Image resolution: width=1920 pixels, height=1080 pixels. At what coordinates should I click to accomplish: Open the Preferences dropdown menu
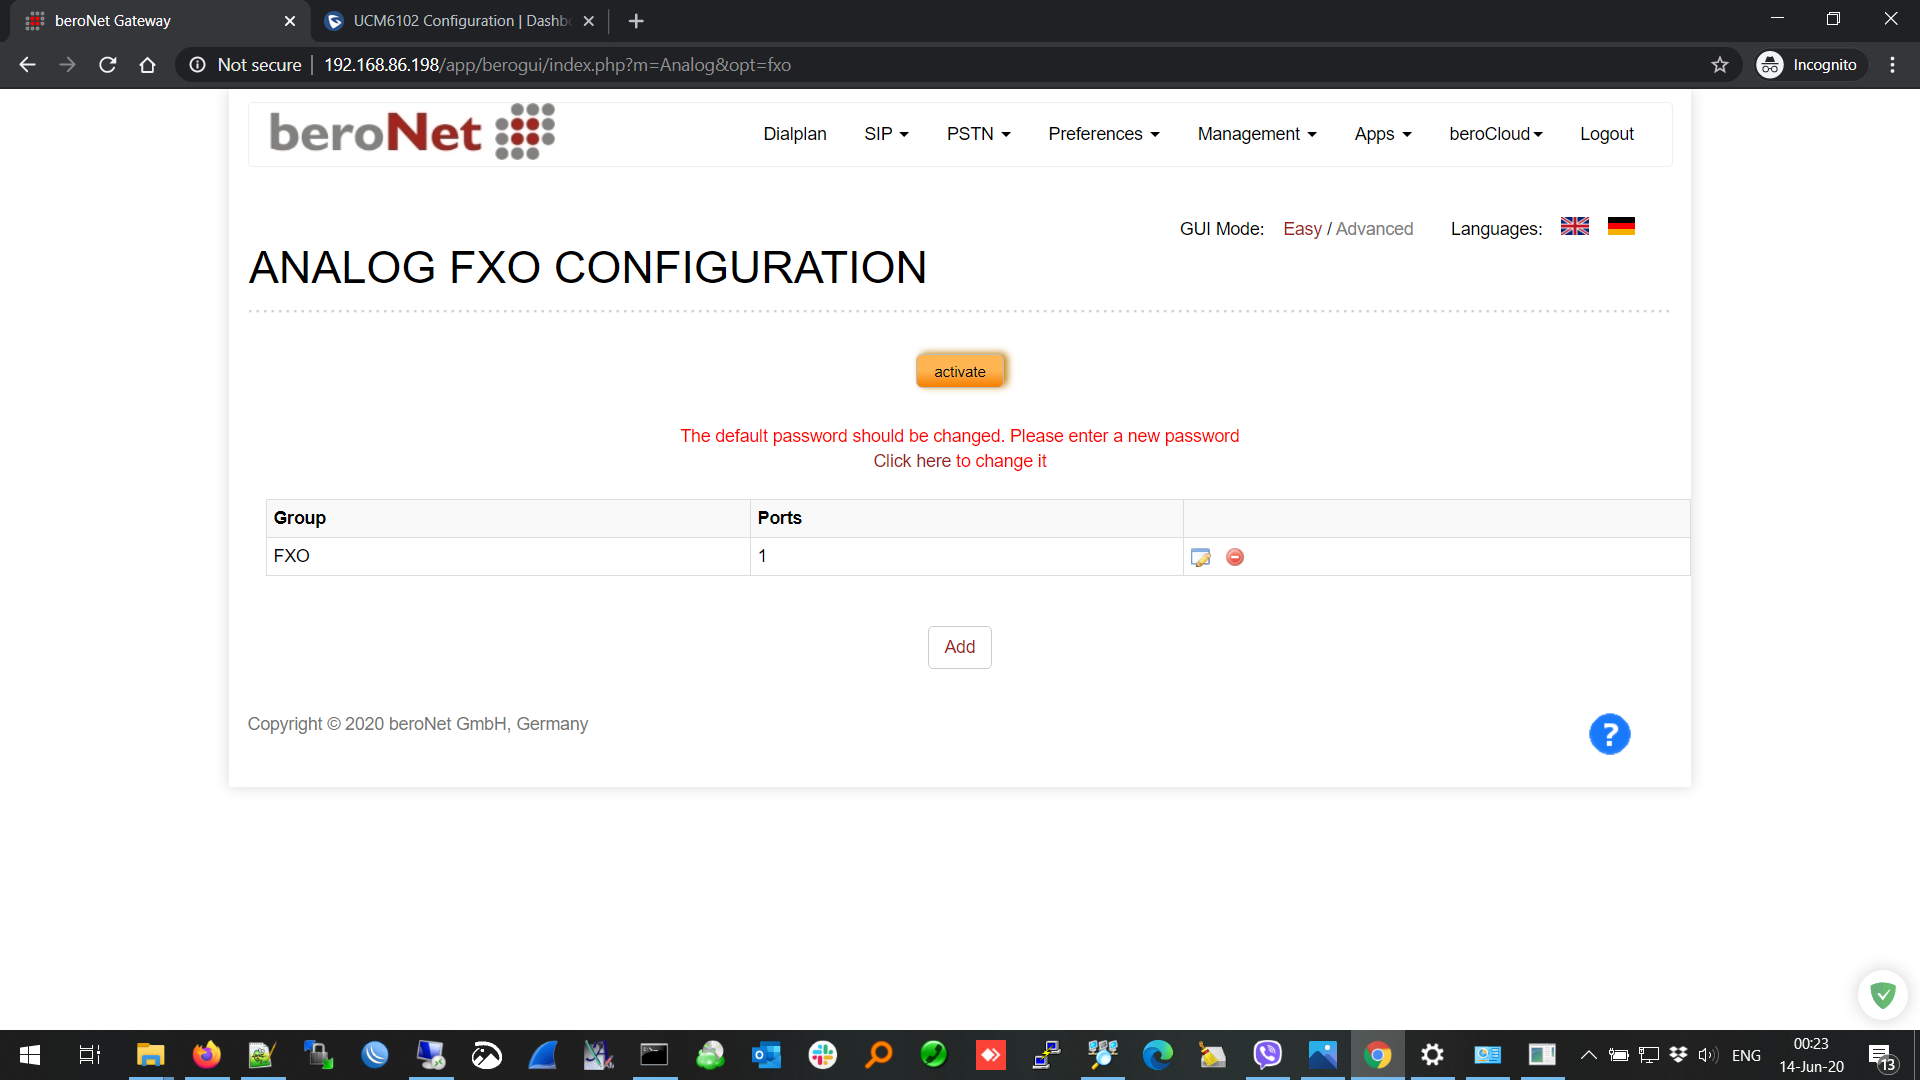pyautogui.click(x=1103, y=134)
